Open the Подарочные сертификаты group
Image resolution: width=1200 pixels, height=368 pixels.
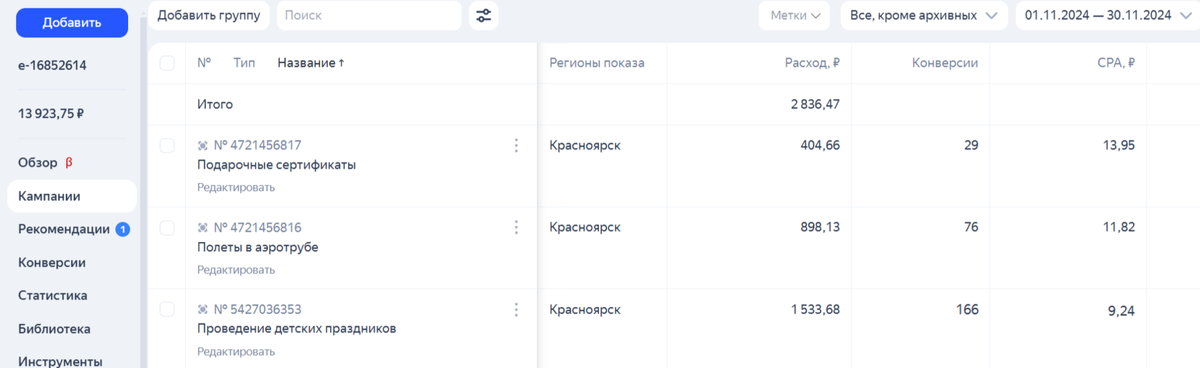pos(277,165)
